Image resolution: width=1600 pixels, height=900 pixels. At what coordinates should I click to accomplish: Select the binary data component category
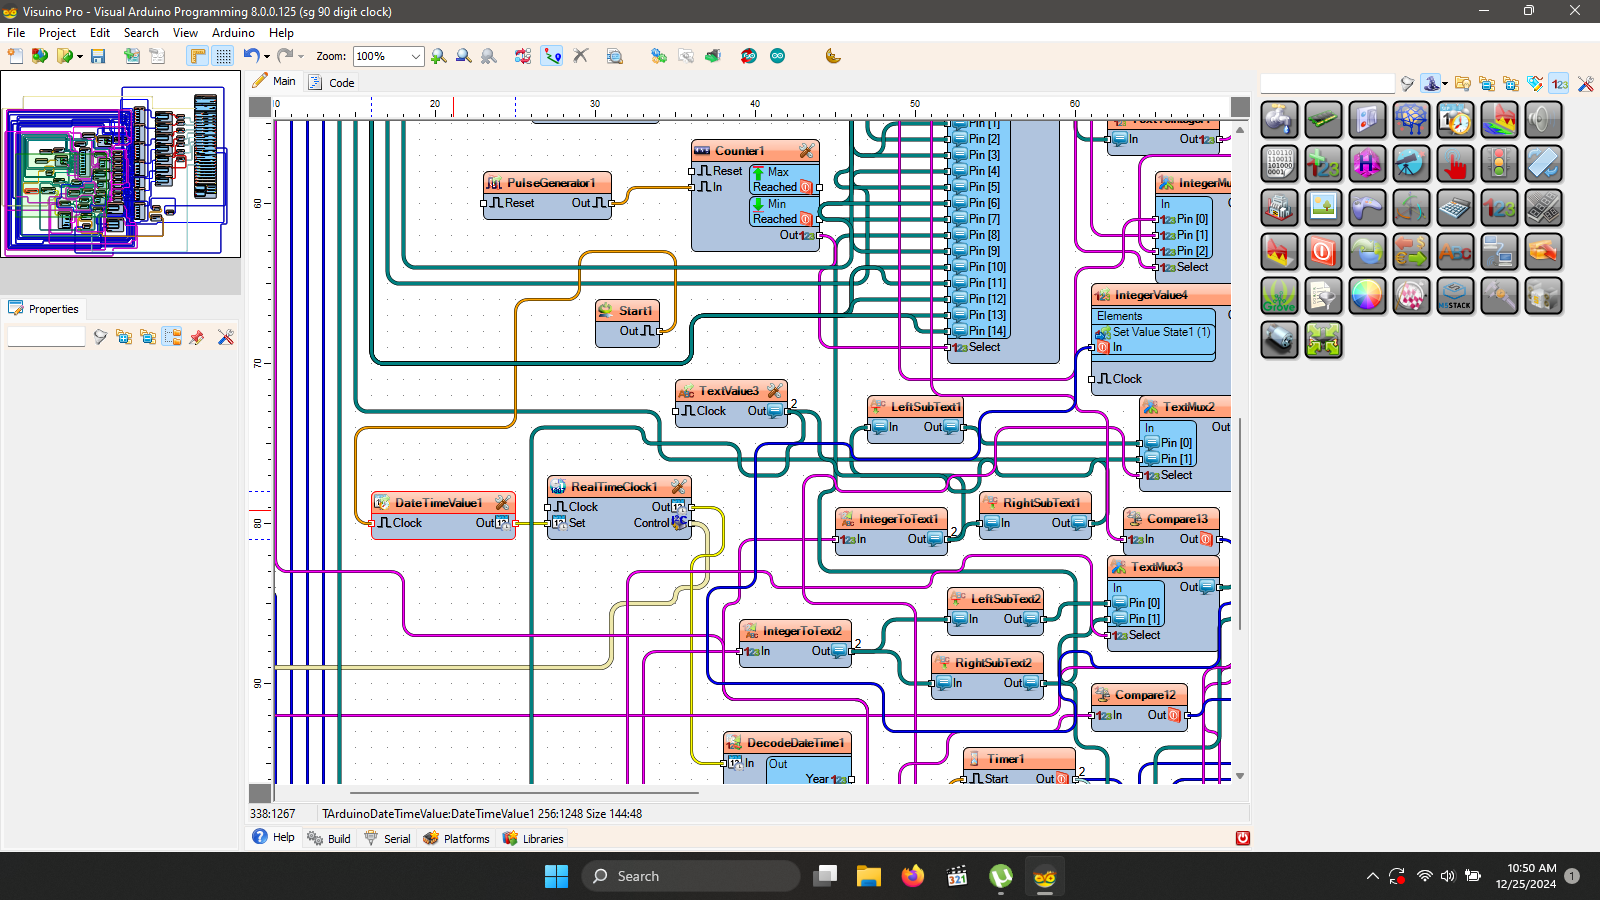(1279, 164)
